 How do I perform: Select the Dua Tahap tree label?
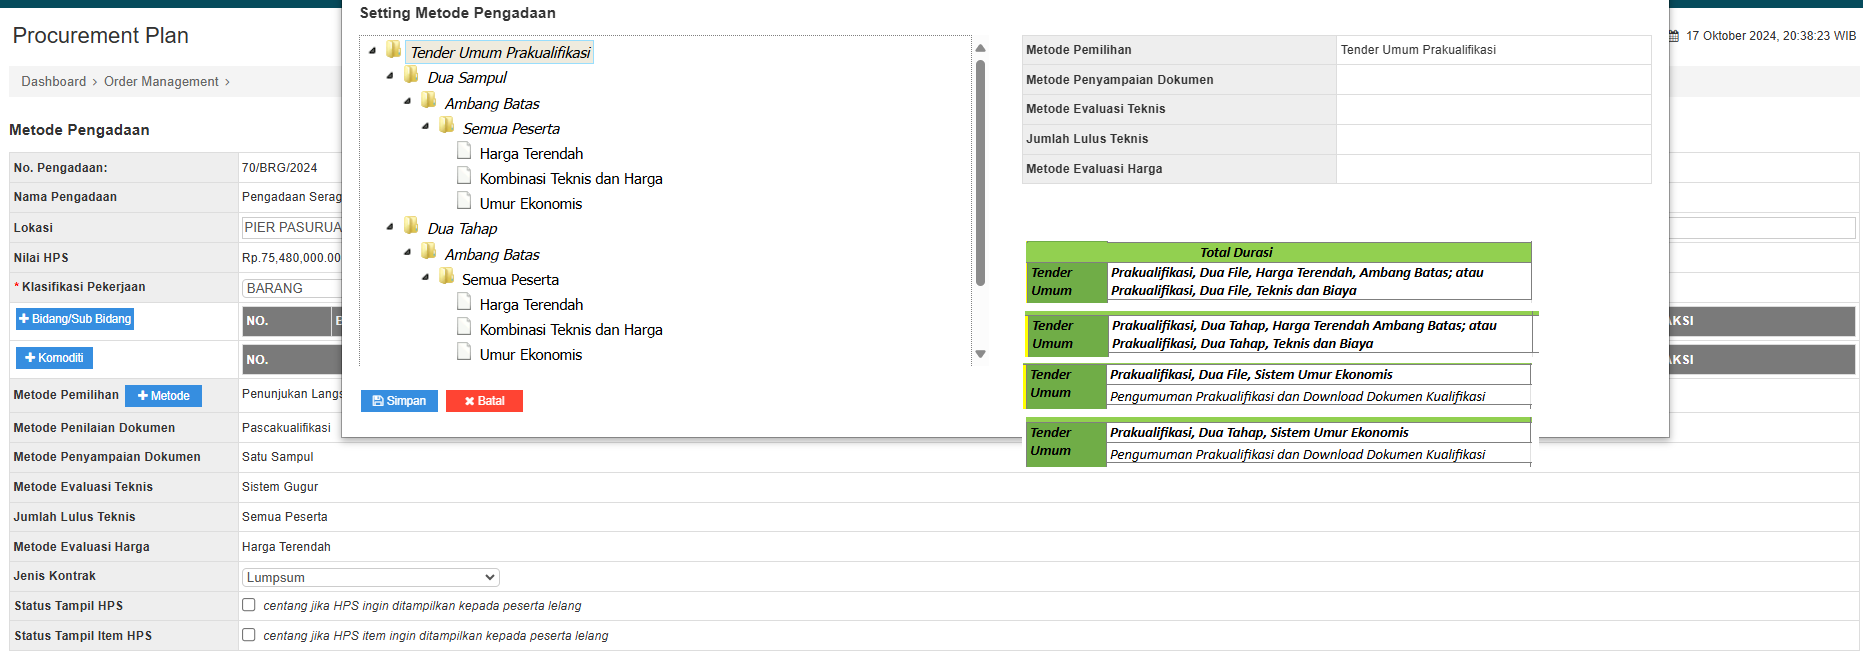point(462,228)
